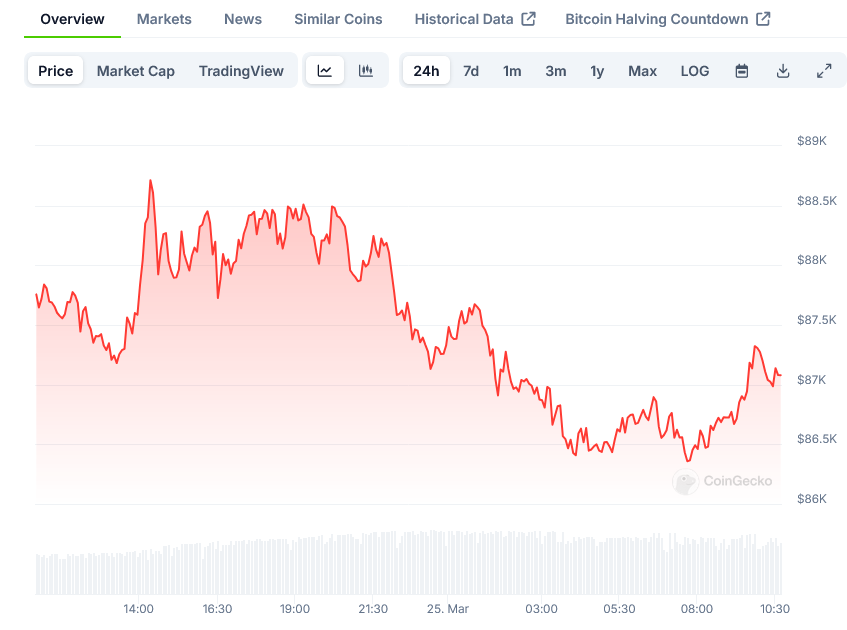Image resolution: width=847 pixels, height=630 pixels.
Task: Toggle LOG scale
Action: point(695,71)
